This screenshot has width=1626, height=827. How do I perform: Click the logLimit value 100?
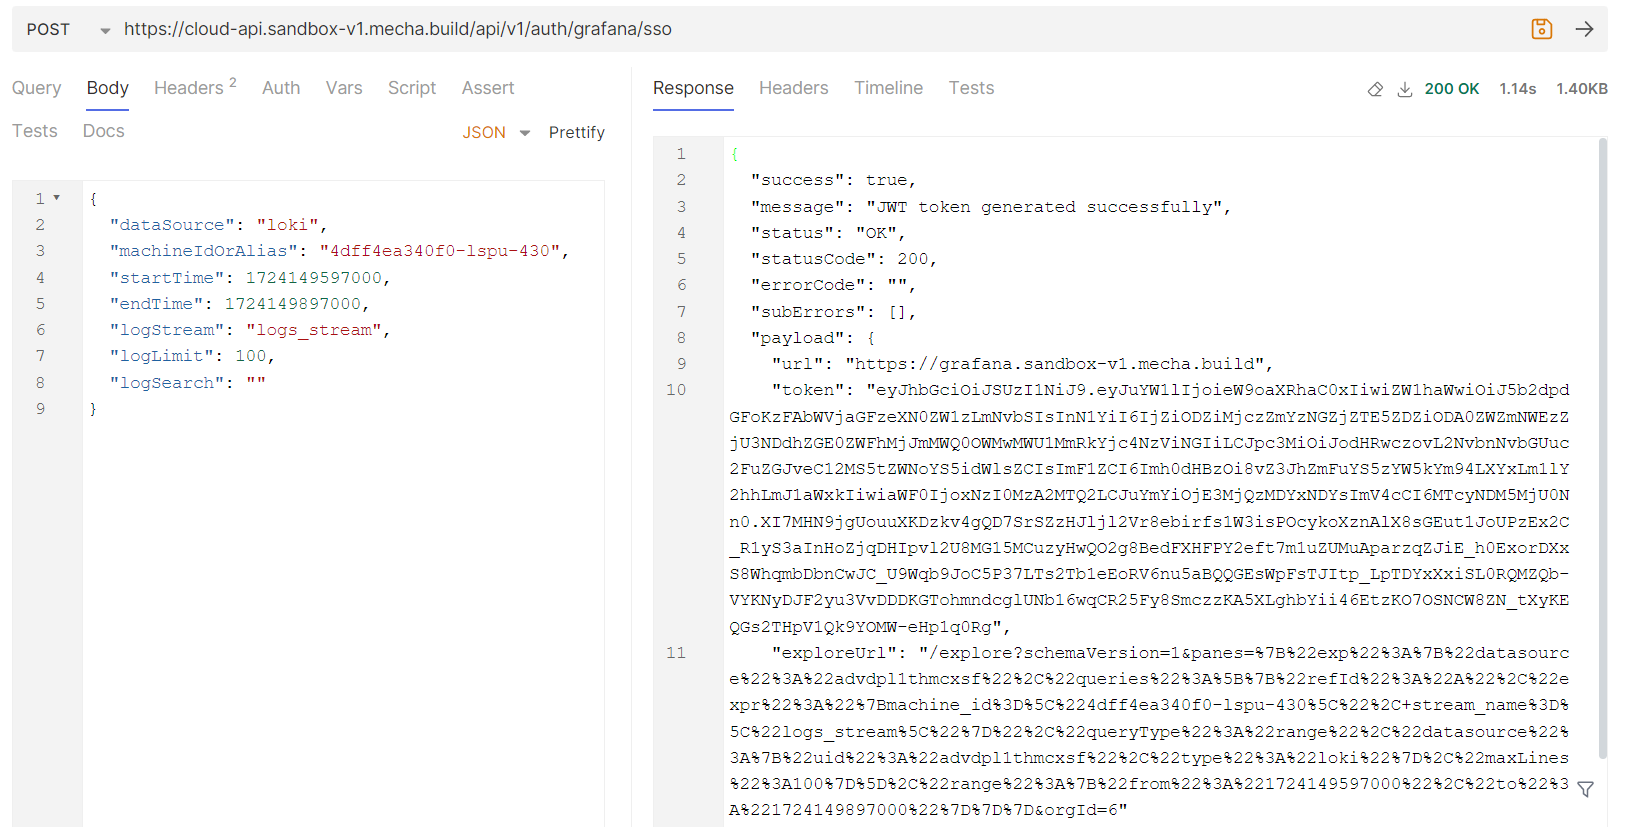[x=251, y=356]
